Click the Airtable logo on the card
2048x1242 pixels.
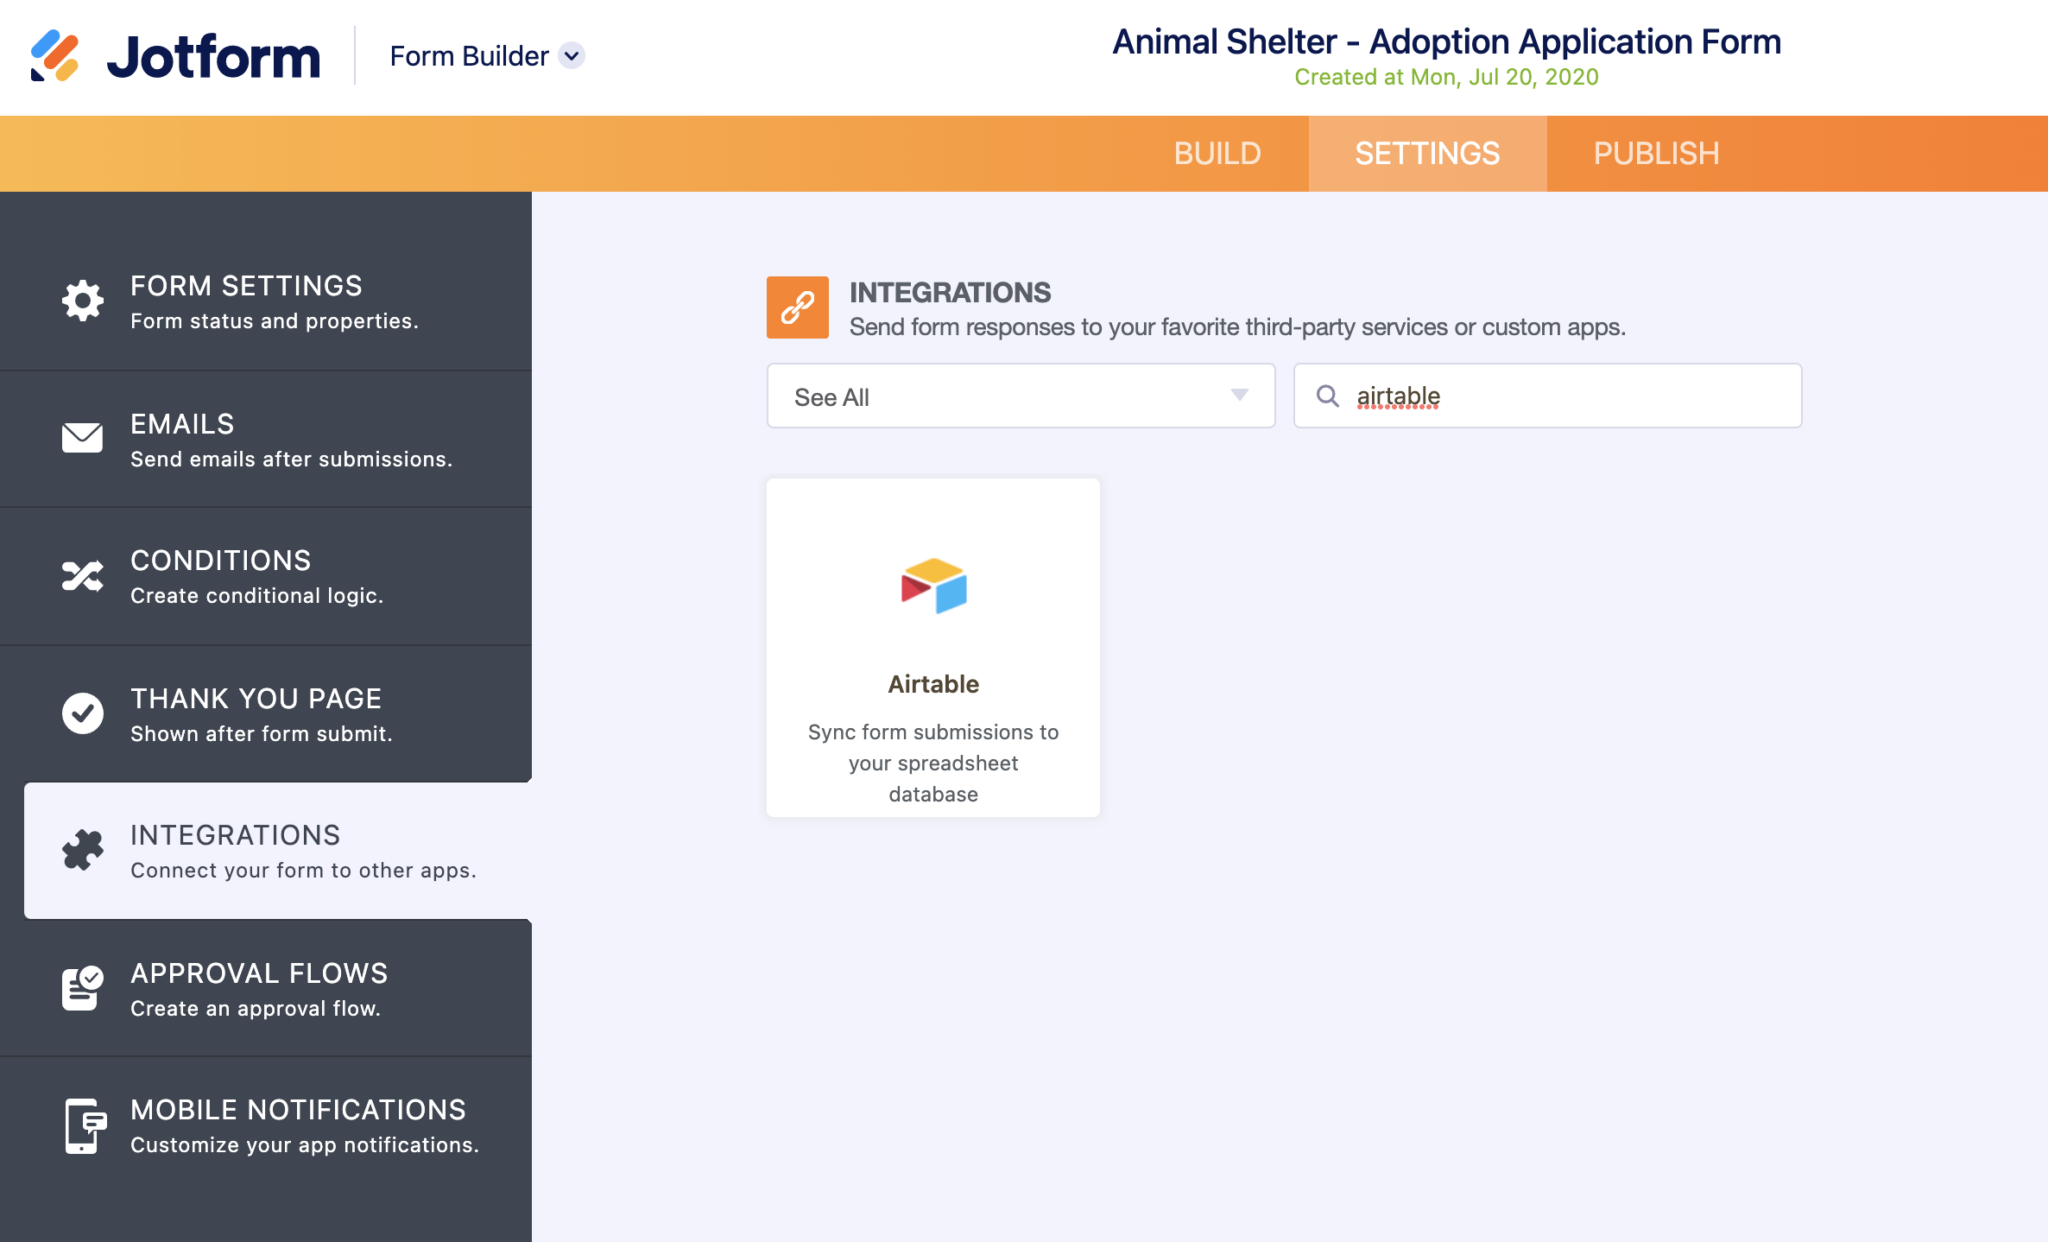932,587
